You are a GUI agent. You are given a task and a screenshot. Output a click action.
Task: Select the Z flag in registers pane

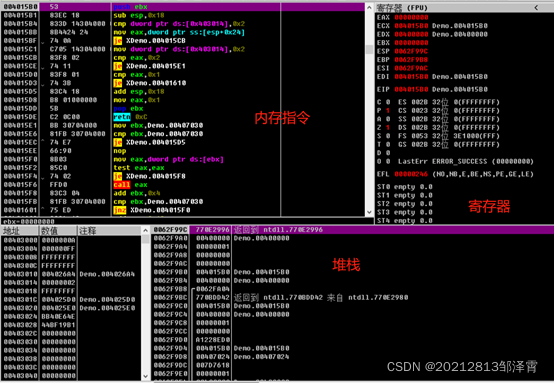(x=383, y=128)
